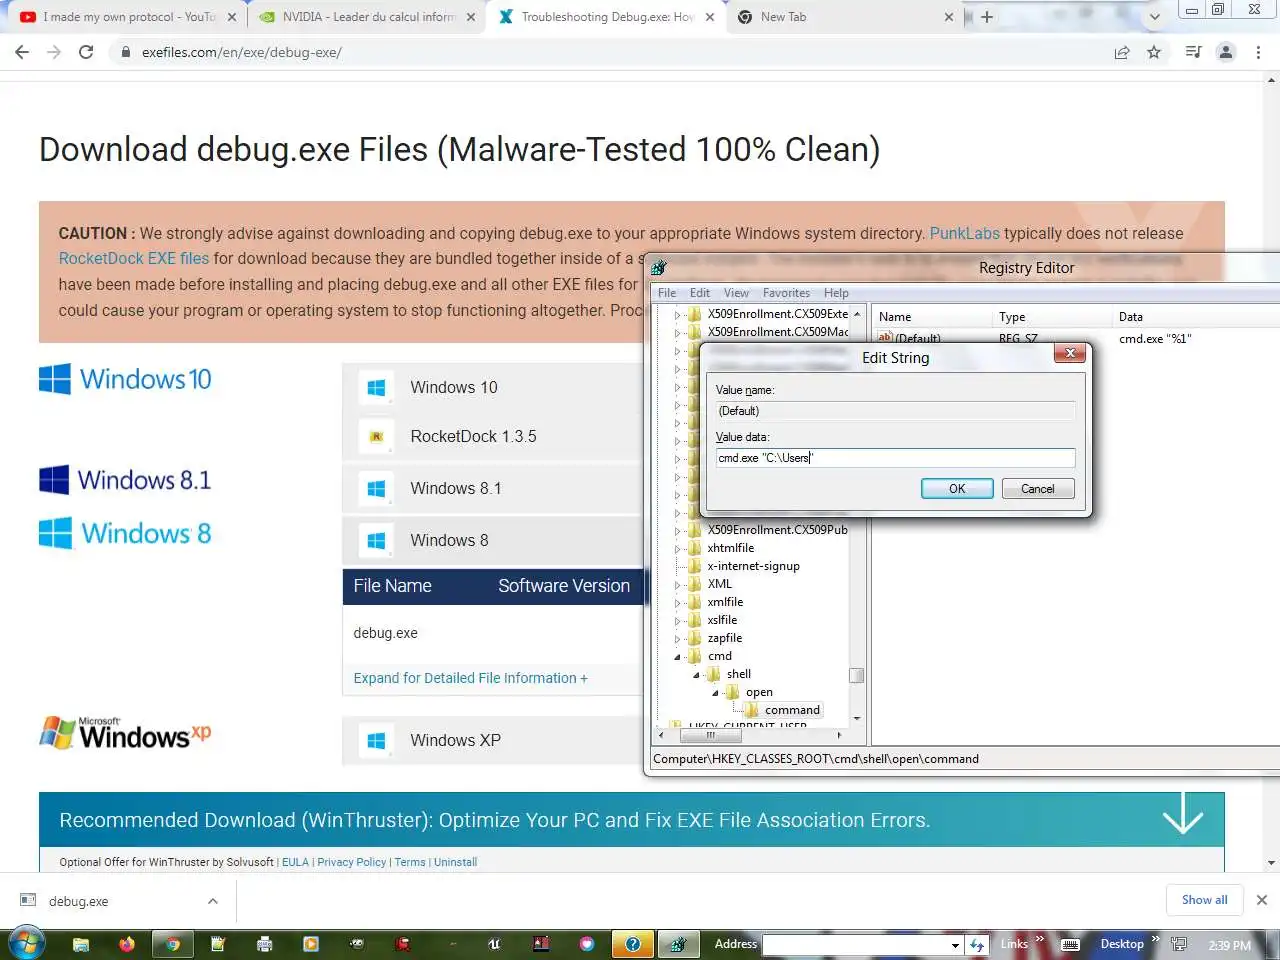Open Firefox from the taskbar
Screen dimensions: 1280x960
coord(127,944)
